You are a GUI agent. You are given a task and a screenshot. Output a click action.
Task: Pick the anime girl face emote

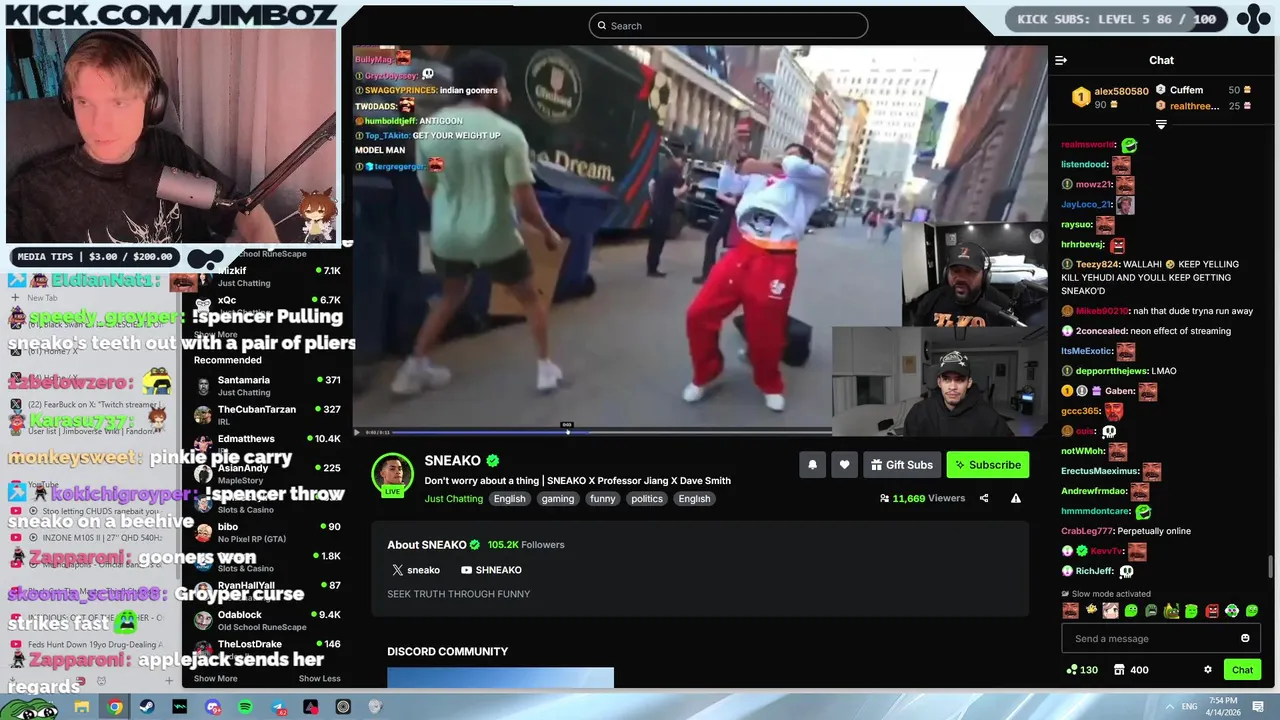(1111, 610)
